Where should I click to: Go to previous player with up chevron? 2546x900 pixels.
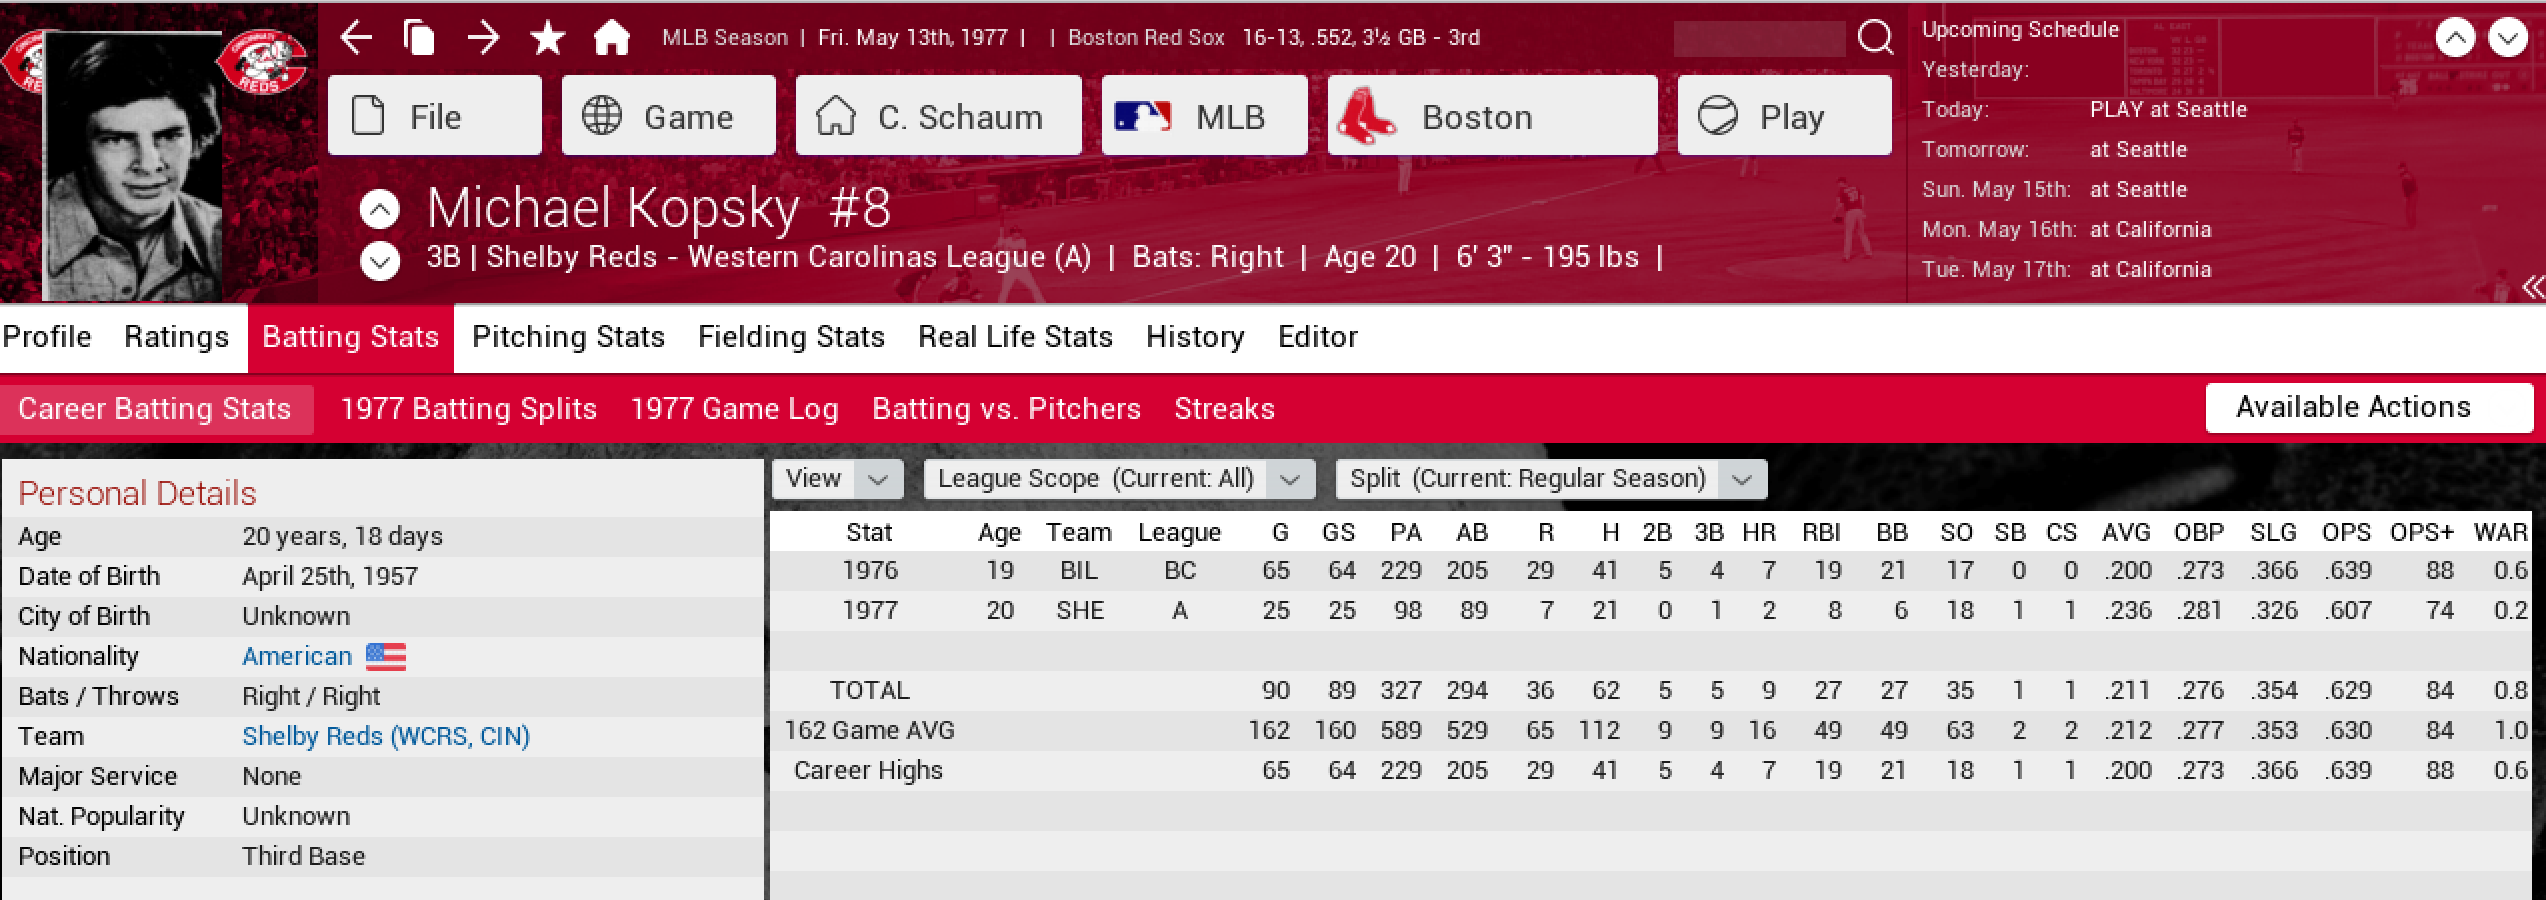(380, 210)
